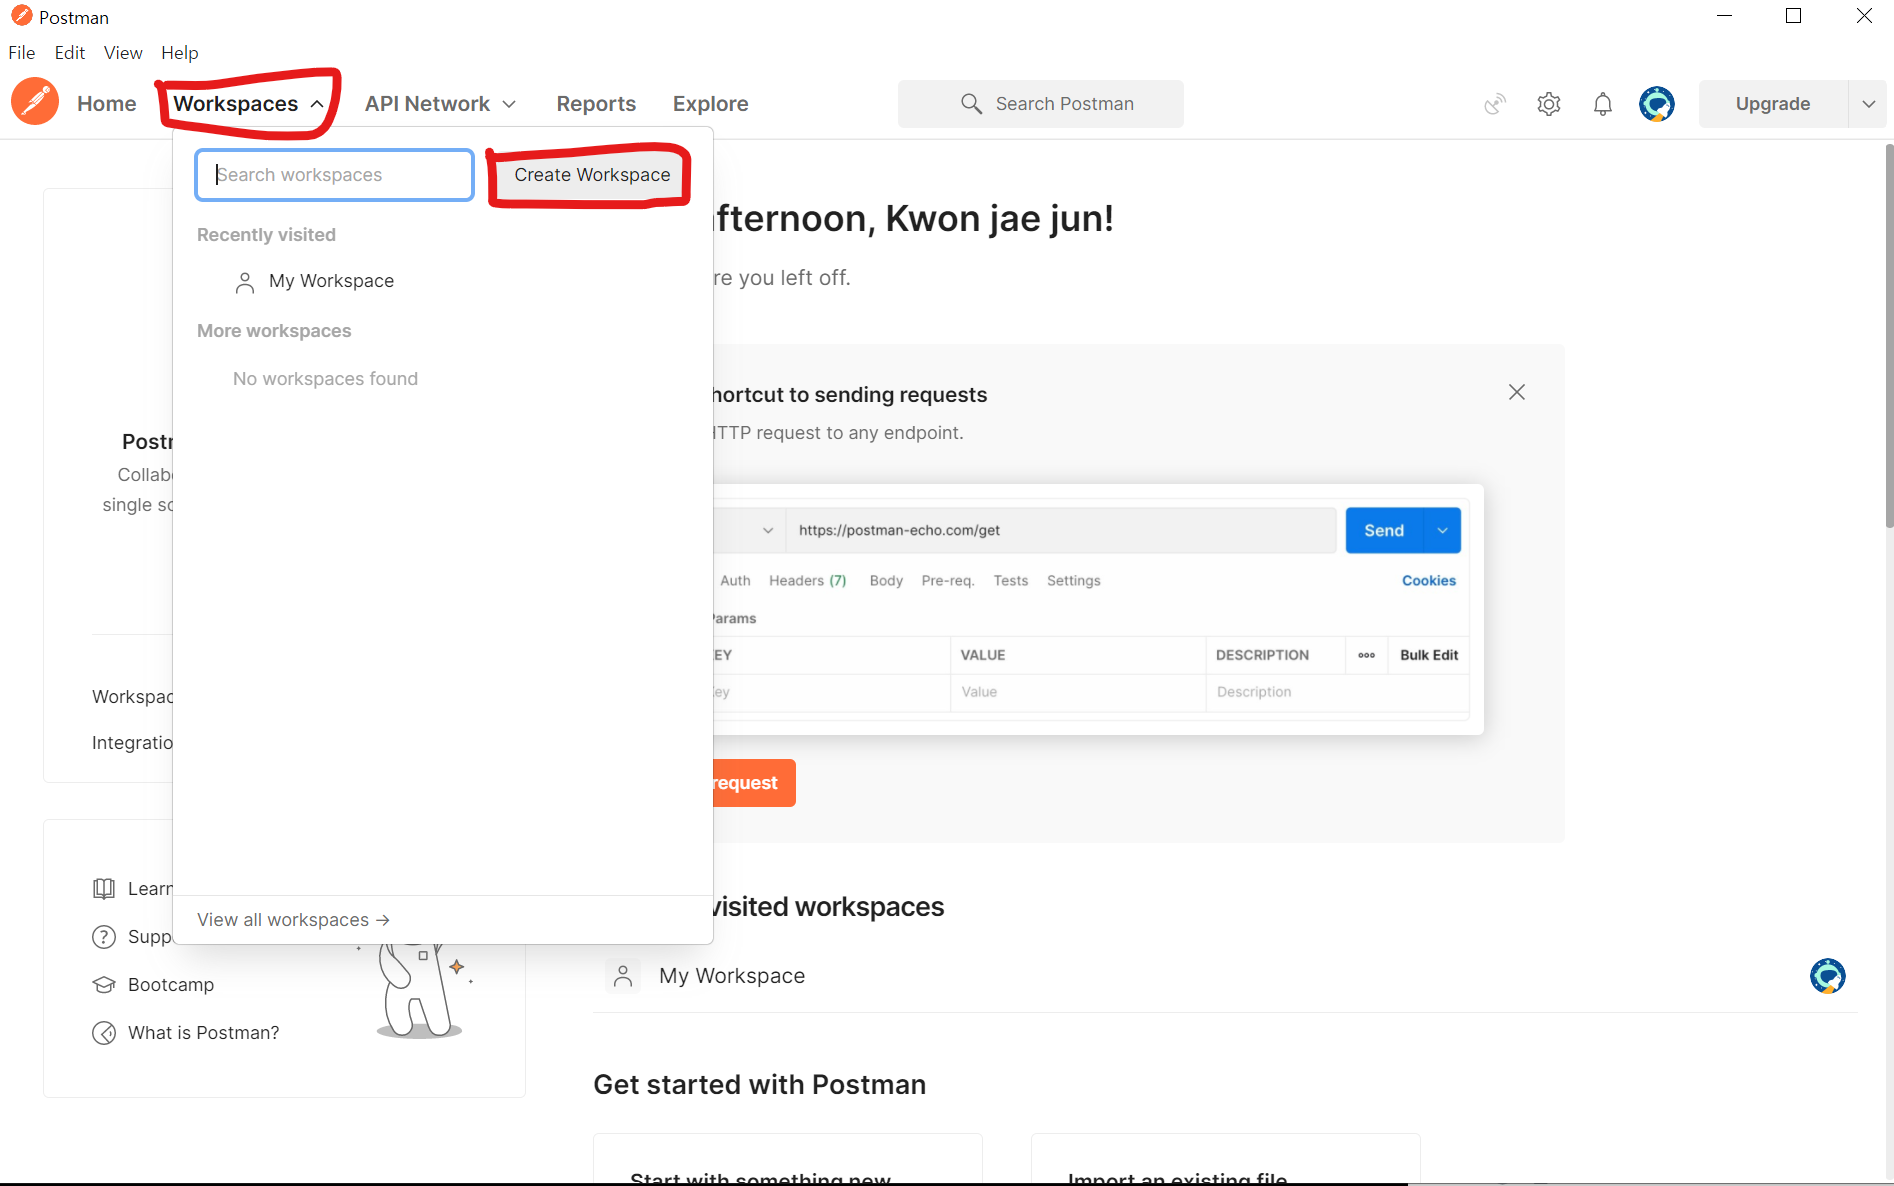Click the three-dots column options icon
Screen dimensions: 1894x1186
pos(1367,655)
